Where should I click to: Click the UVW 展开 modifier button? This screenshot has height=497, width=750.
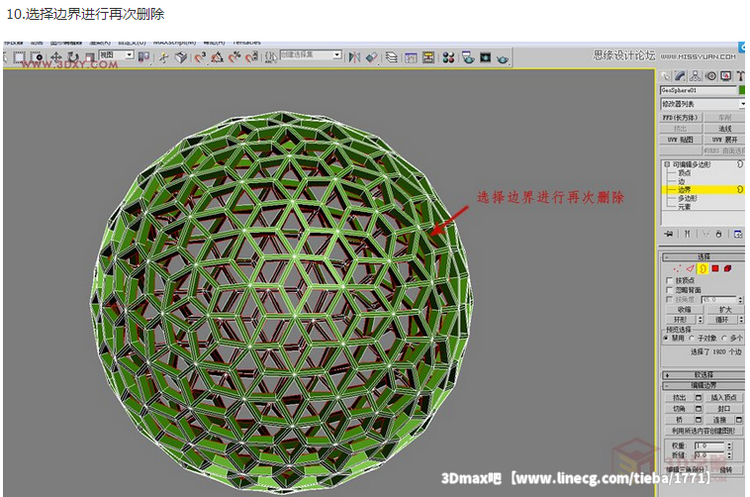click(725, 140)
